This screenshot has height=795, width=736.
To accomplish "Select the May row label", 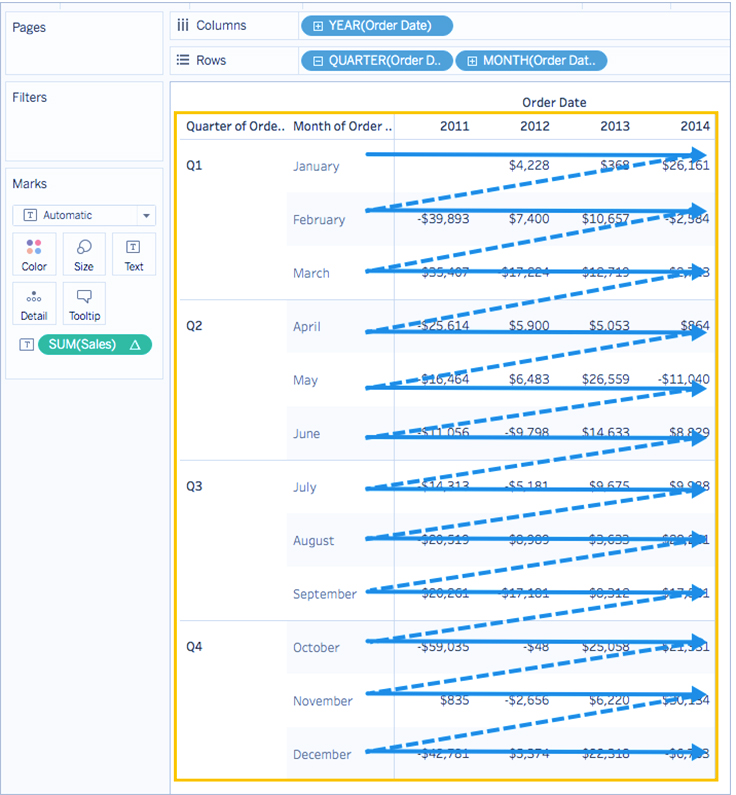I will pos(305,381).
